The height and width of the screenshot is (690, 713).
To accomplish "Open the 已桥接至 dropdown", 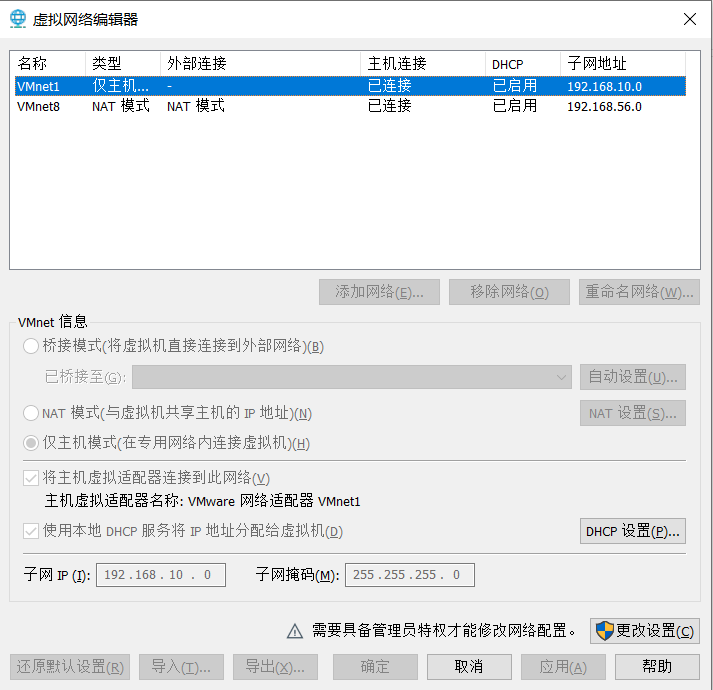I will tap(351, 377).
